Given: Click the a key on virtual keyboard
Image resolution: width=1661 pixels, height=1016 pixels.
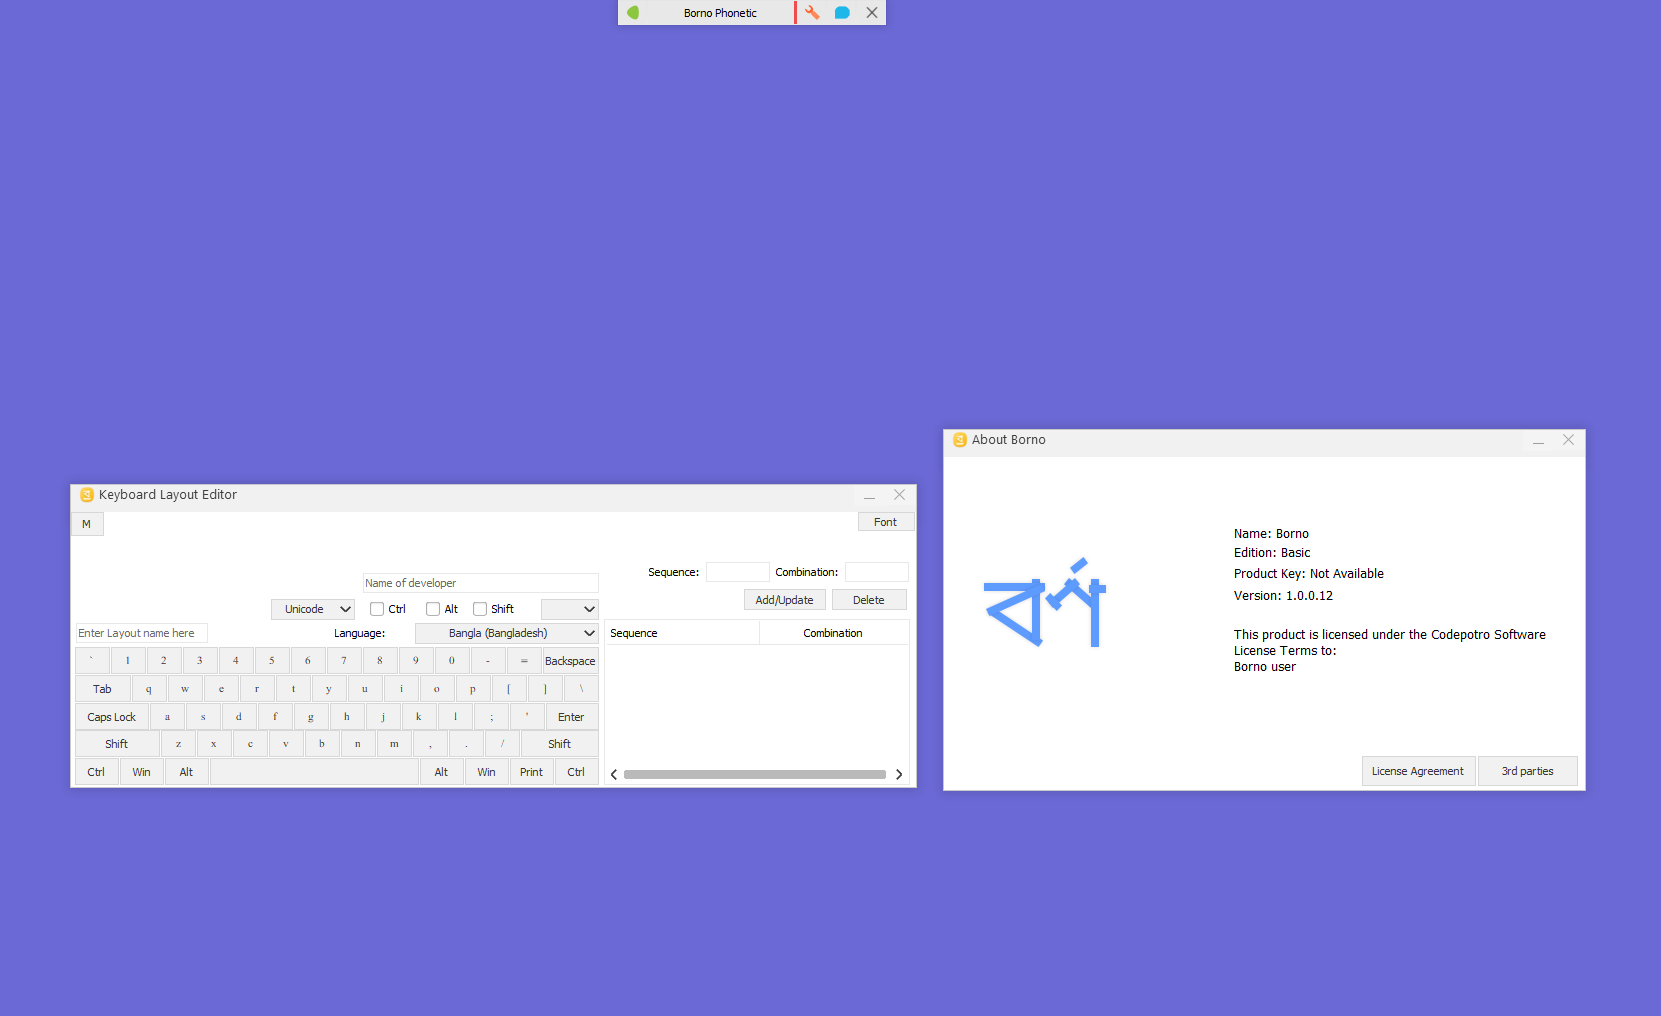Looking at the screenshot, I should (x=167, y=717).
